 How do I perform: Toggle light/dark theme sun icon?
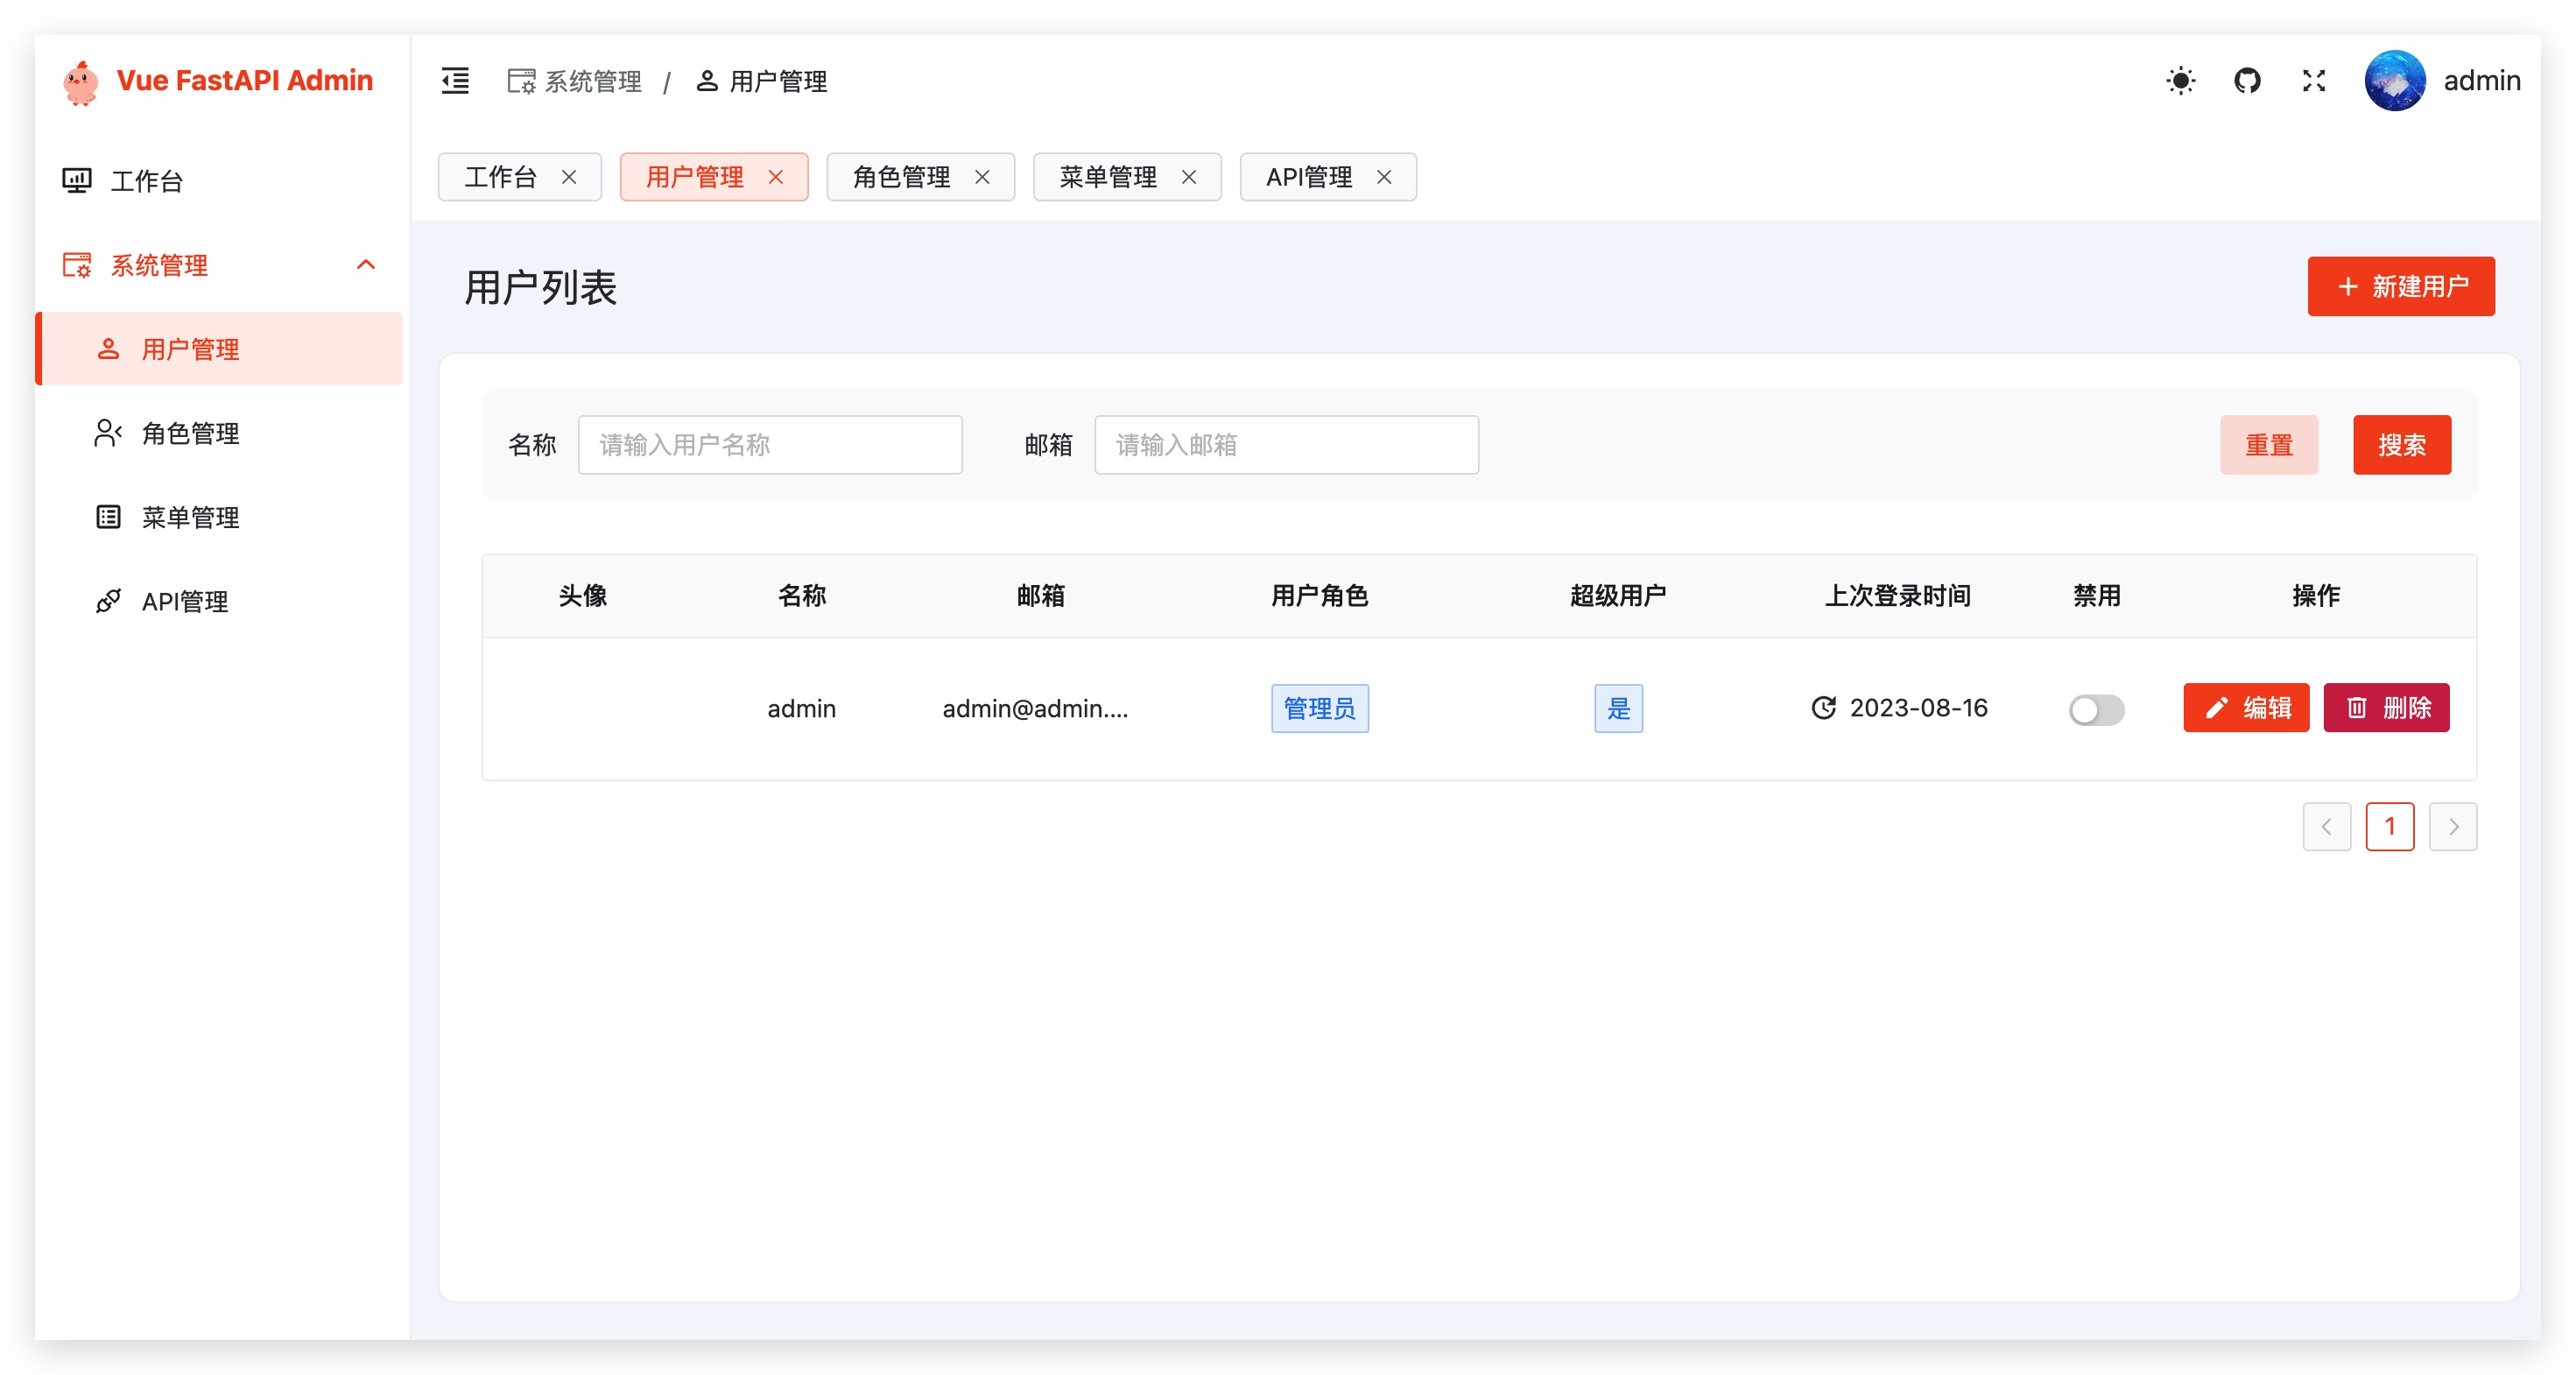tap(2180, 80)
